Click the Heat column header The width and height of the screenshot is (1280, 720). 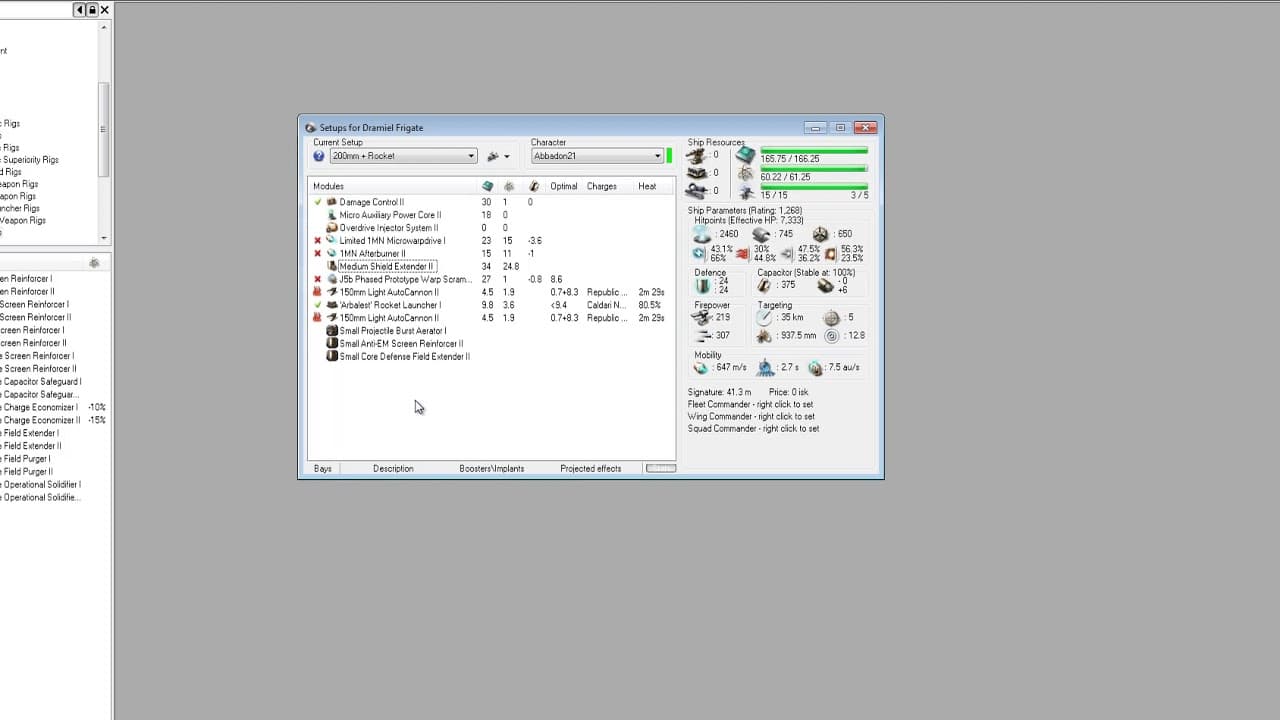(x=647, y=186)
